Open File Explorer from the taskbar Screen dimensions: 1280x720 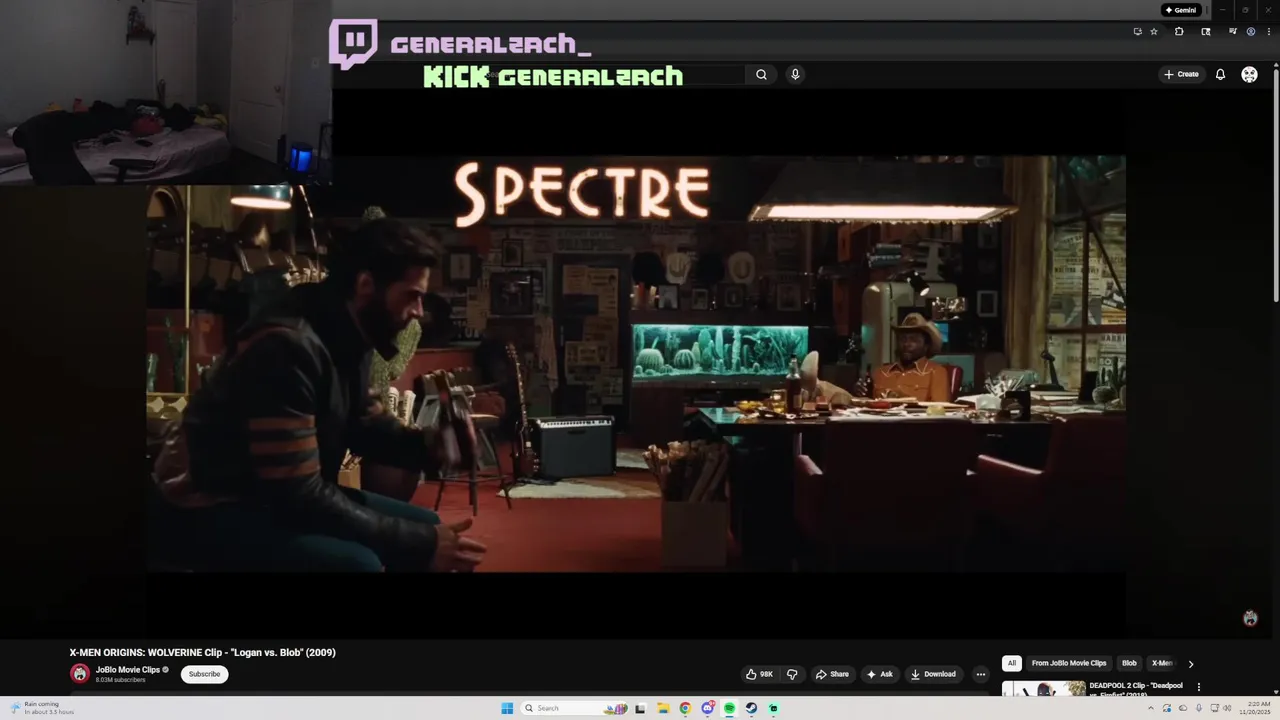click(x=663, y=708)
